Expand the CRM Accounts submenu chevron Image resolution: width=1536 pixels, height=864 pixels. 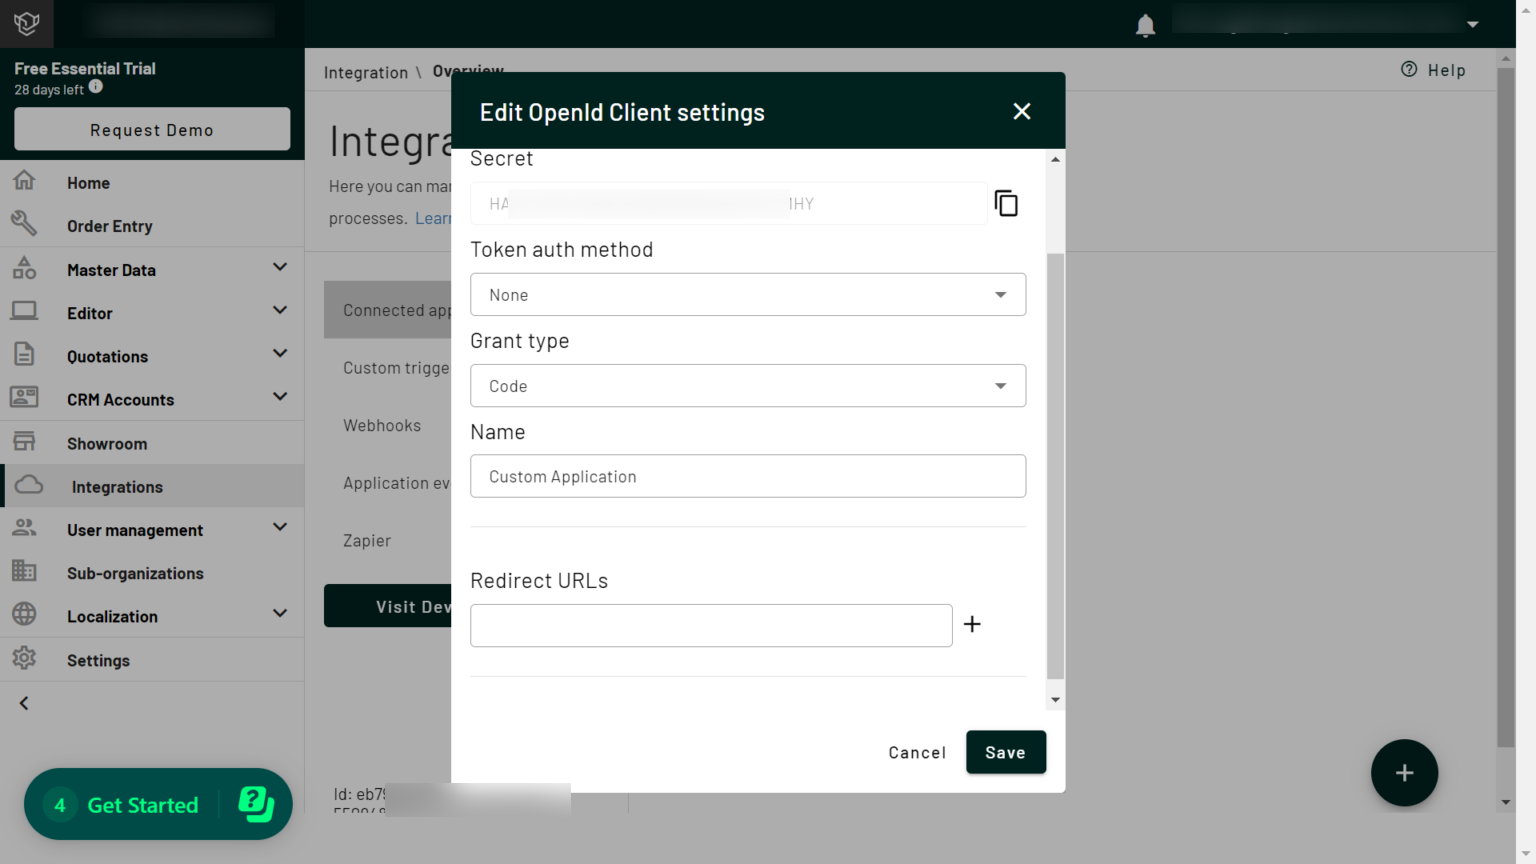tap(280, 397)
